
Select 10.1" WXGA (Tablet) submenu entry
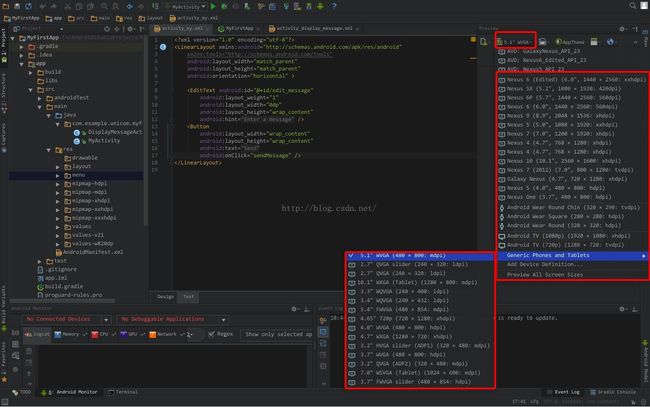[420, 282]
